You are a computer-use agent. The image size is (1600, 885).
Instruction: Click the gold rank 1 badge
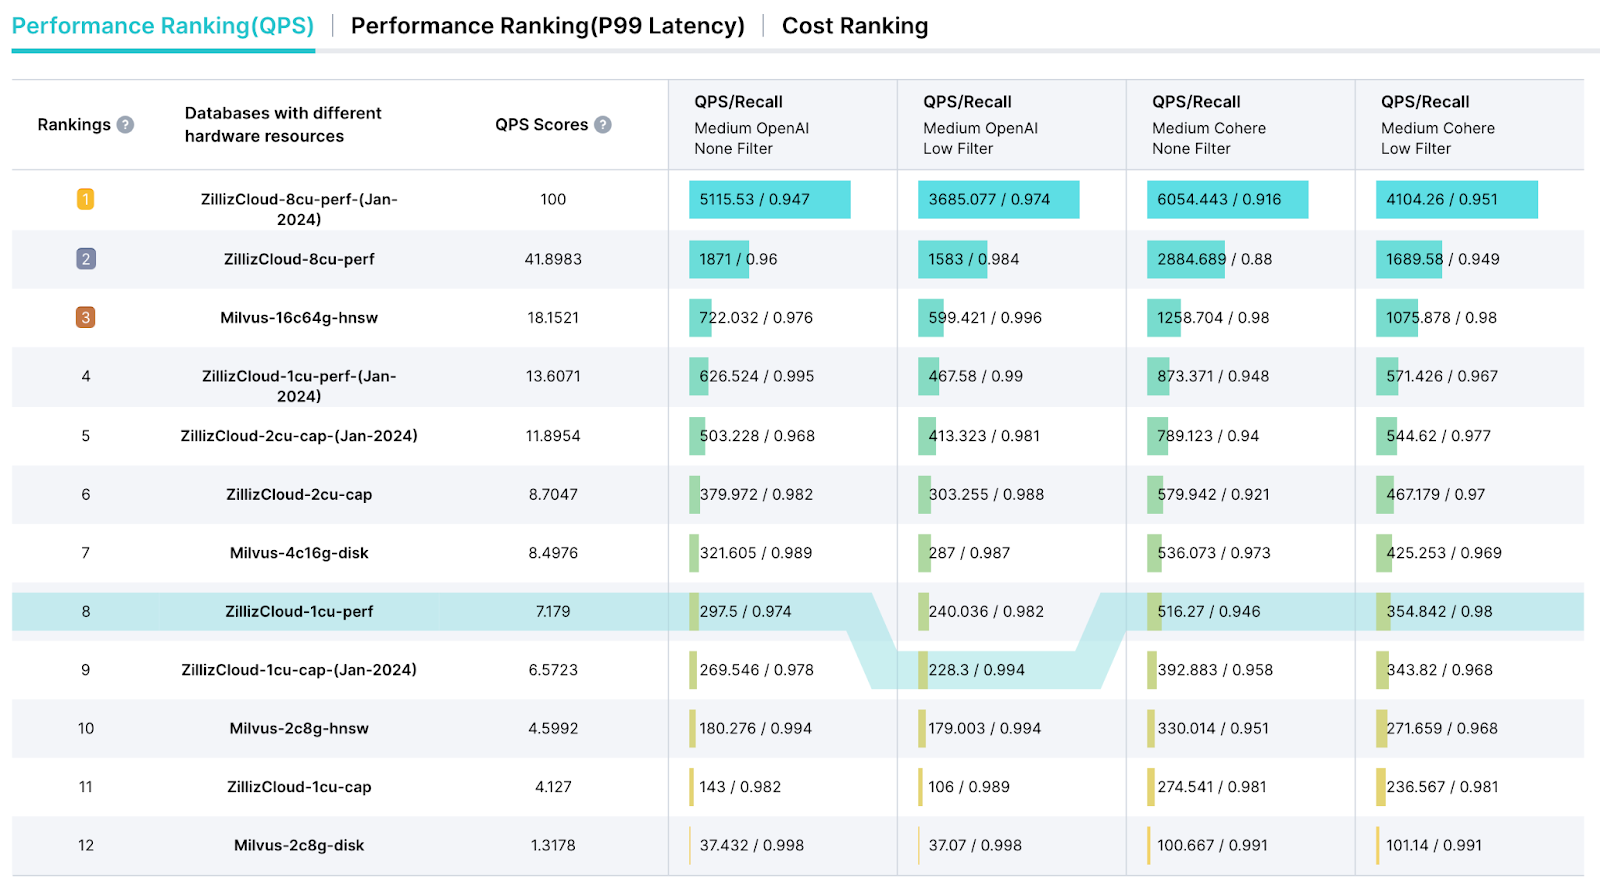pos(86,199)
